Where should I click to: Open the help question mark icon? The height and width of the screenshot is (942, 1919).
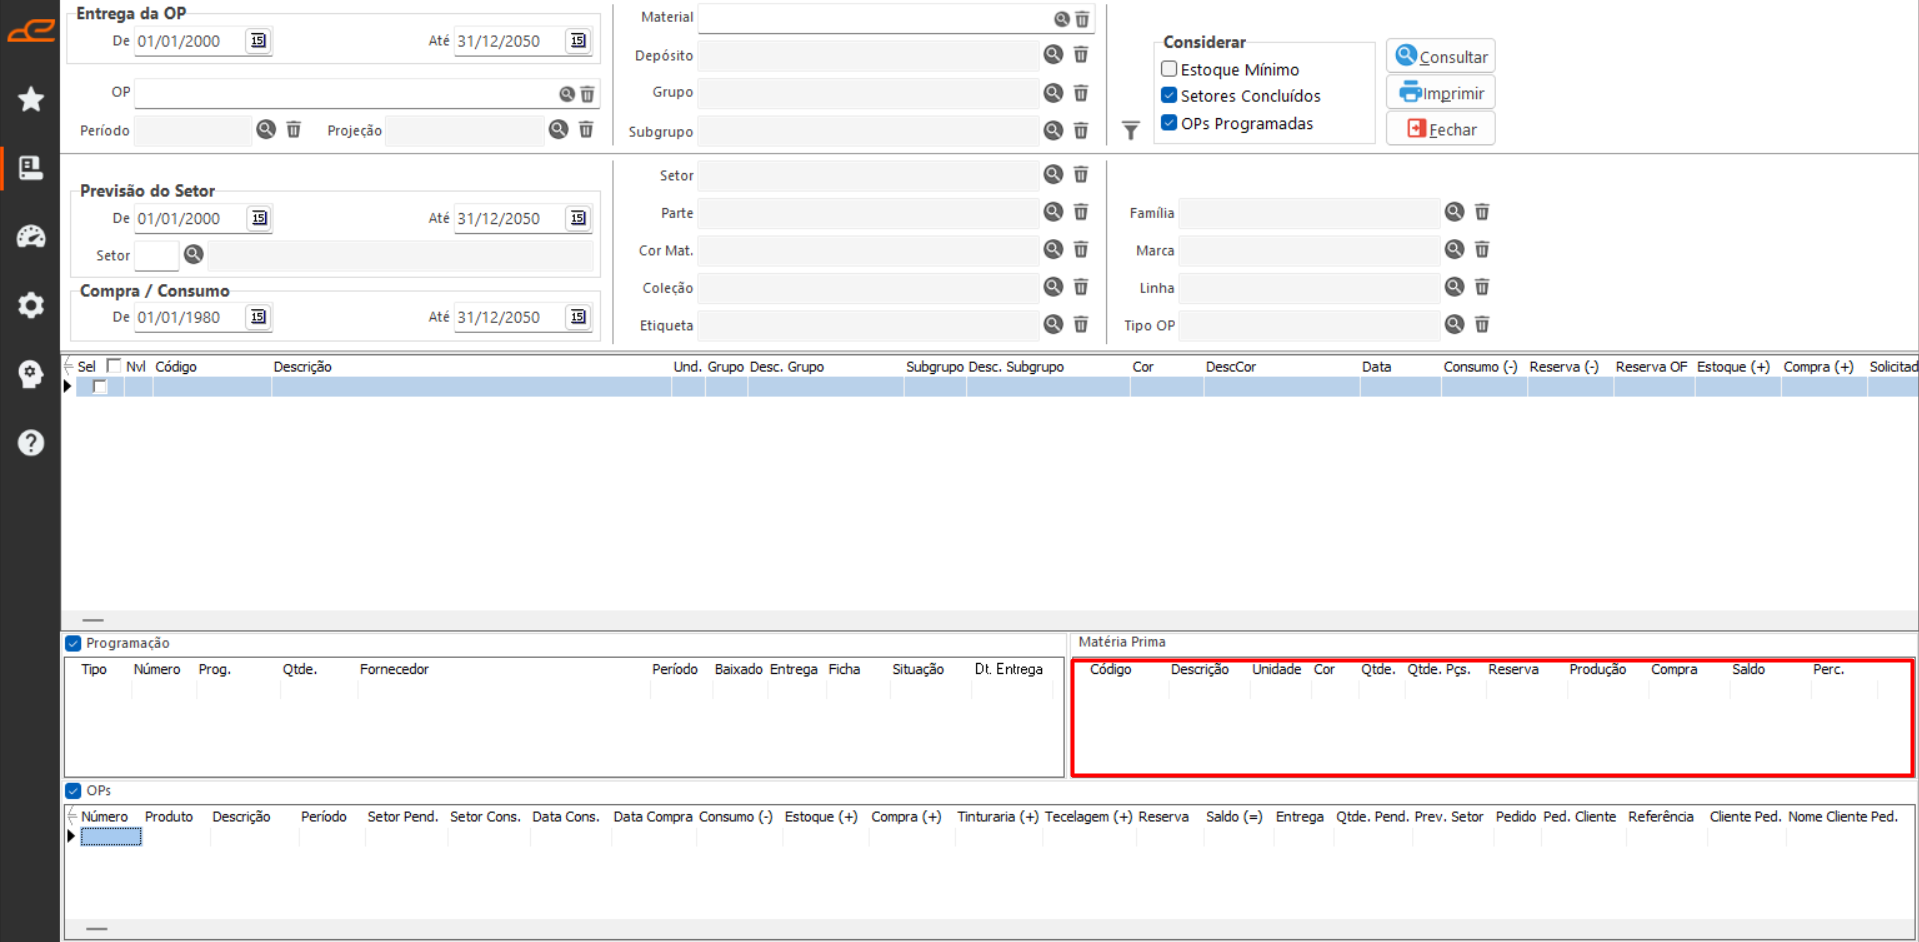coord(31,443)
